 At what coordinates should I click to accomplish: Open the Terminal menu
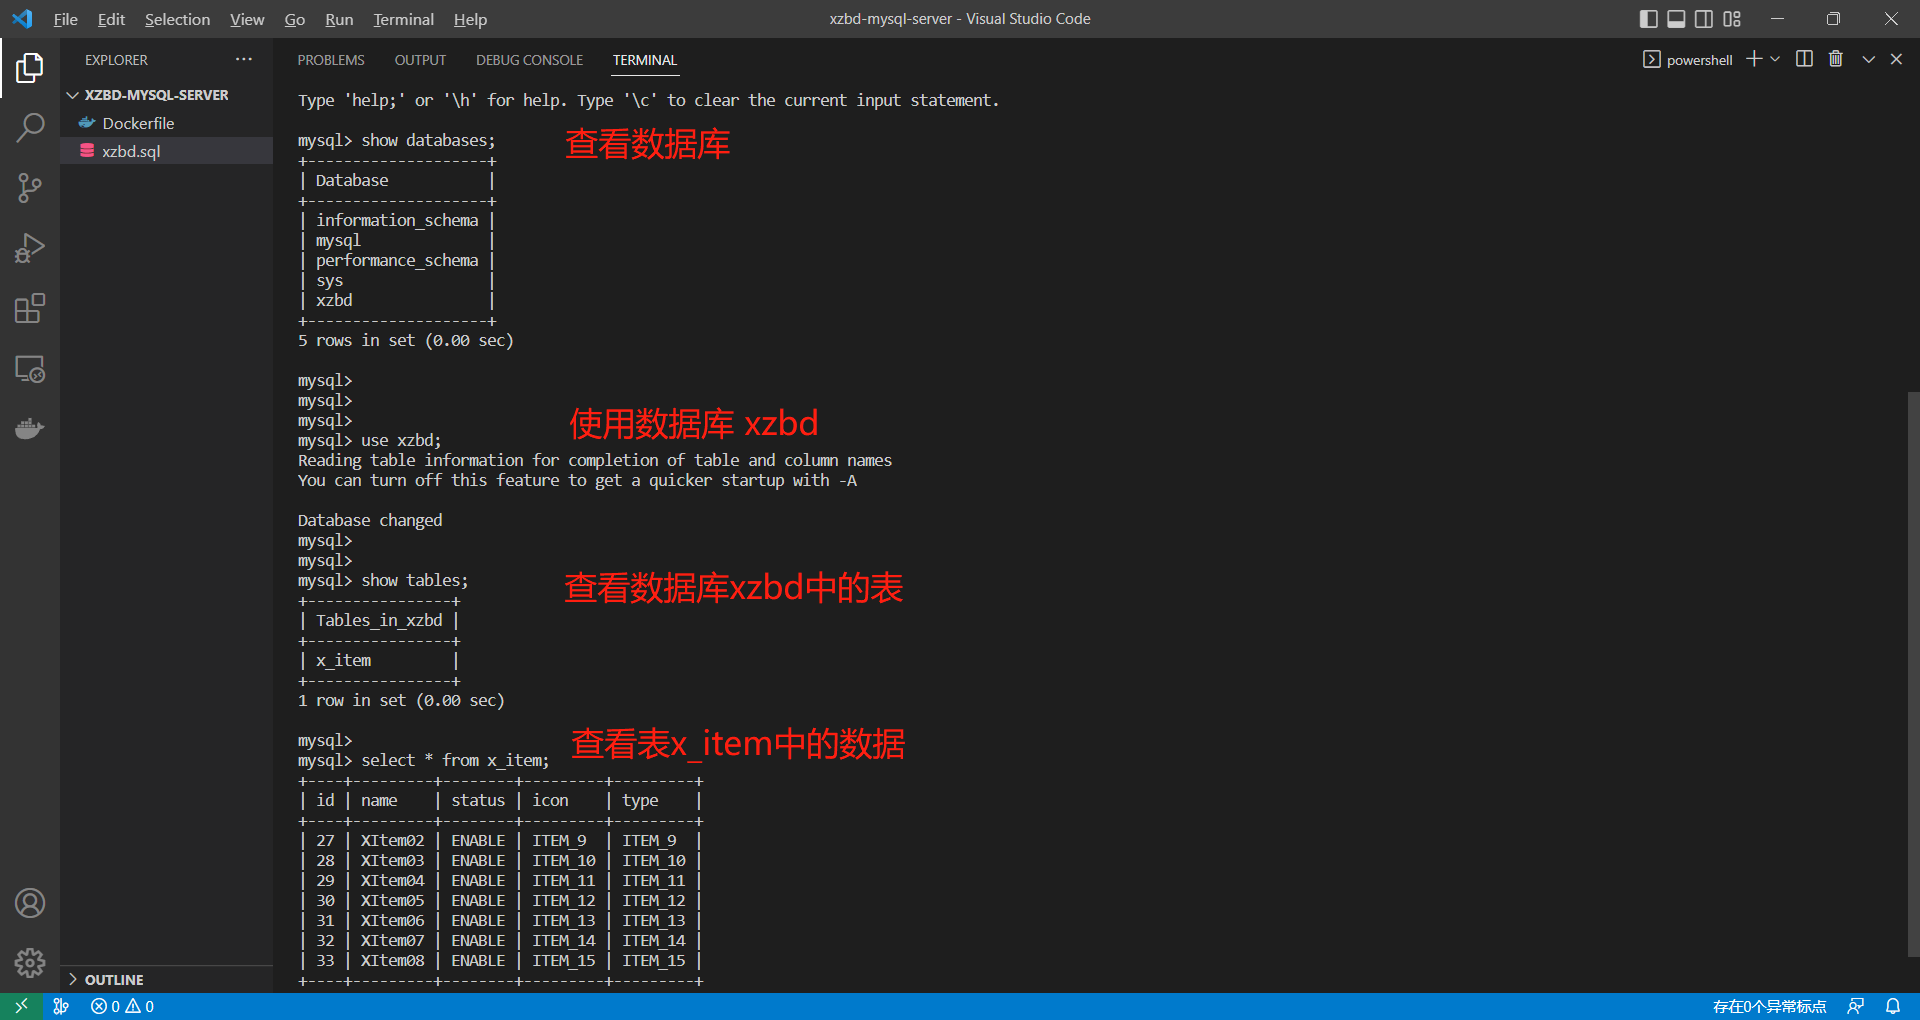click(403, 19)
